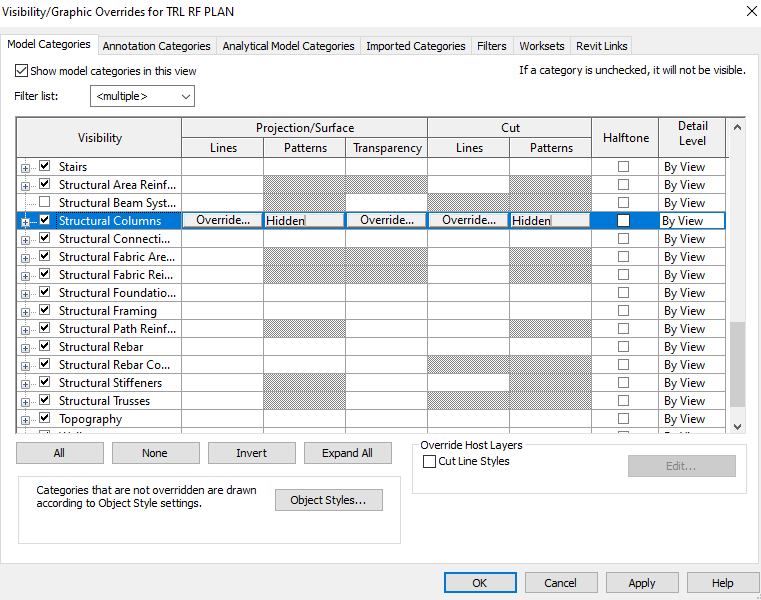Open Object Styles settings
The width and height of the screenshot is (761, 600).
[329, 500]
